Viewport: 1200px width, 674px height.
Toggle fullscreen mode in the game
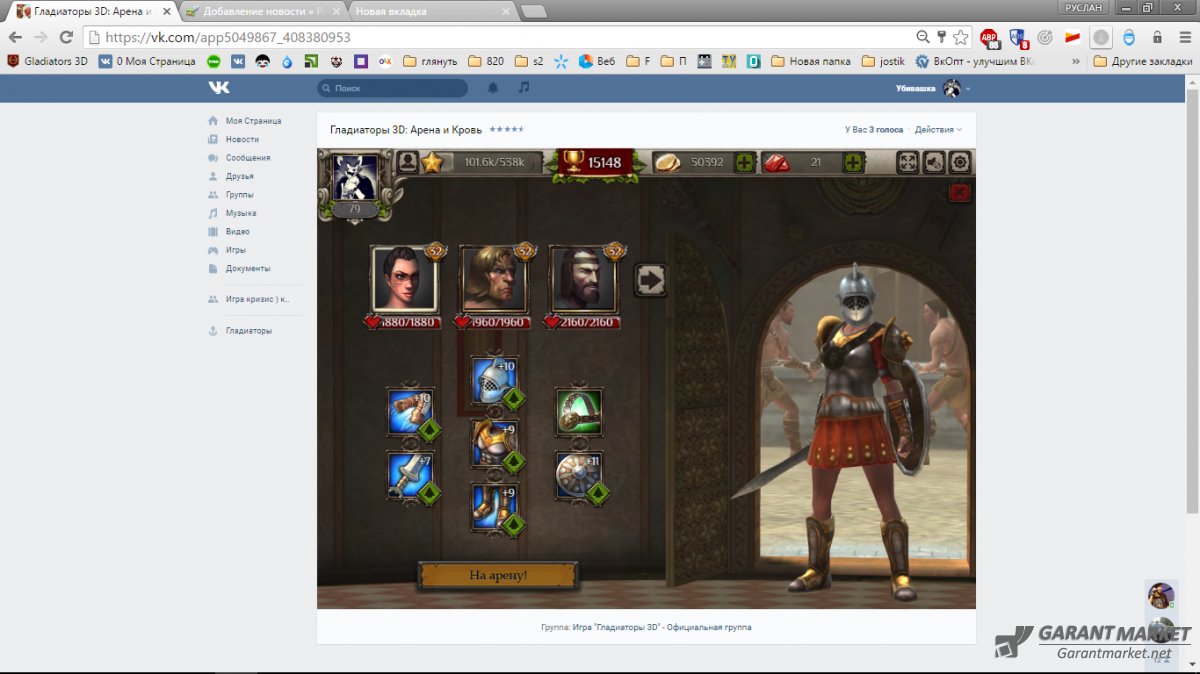[x=907, y=162]
